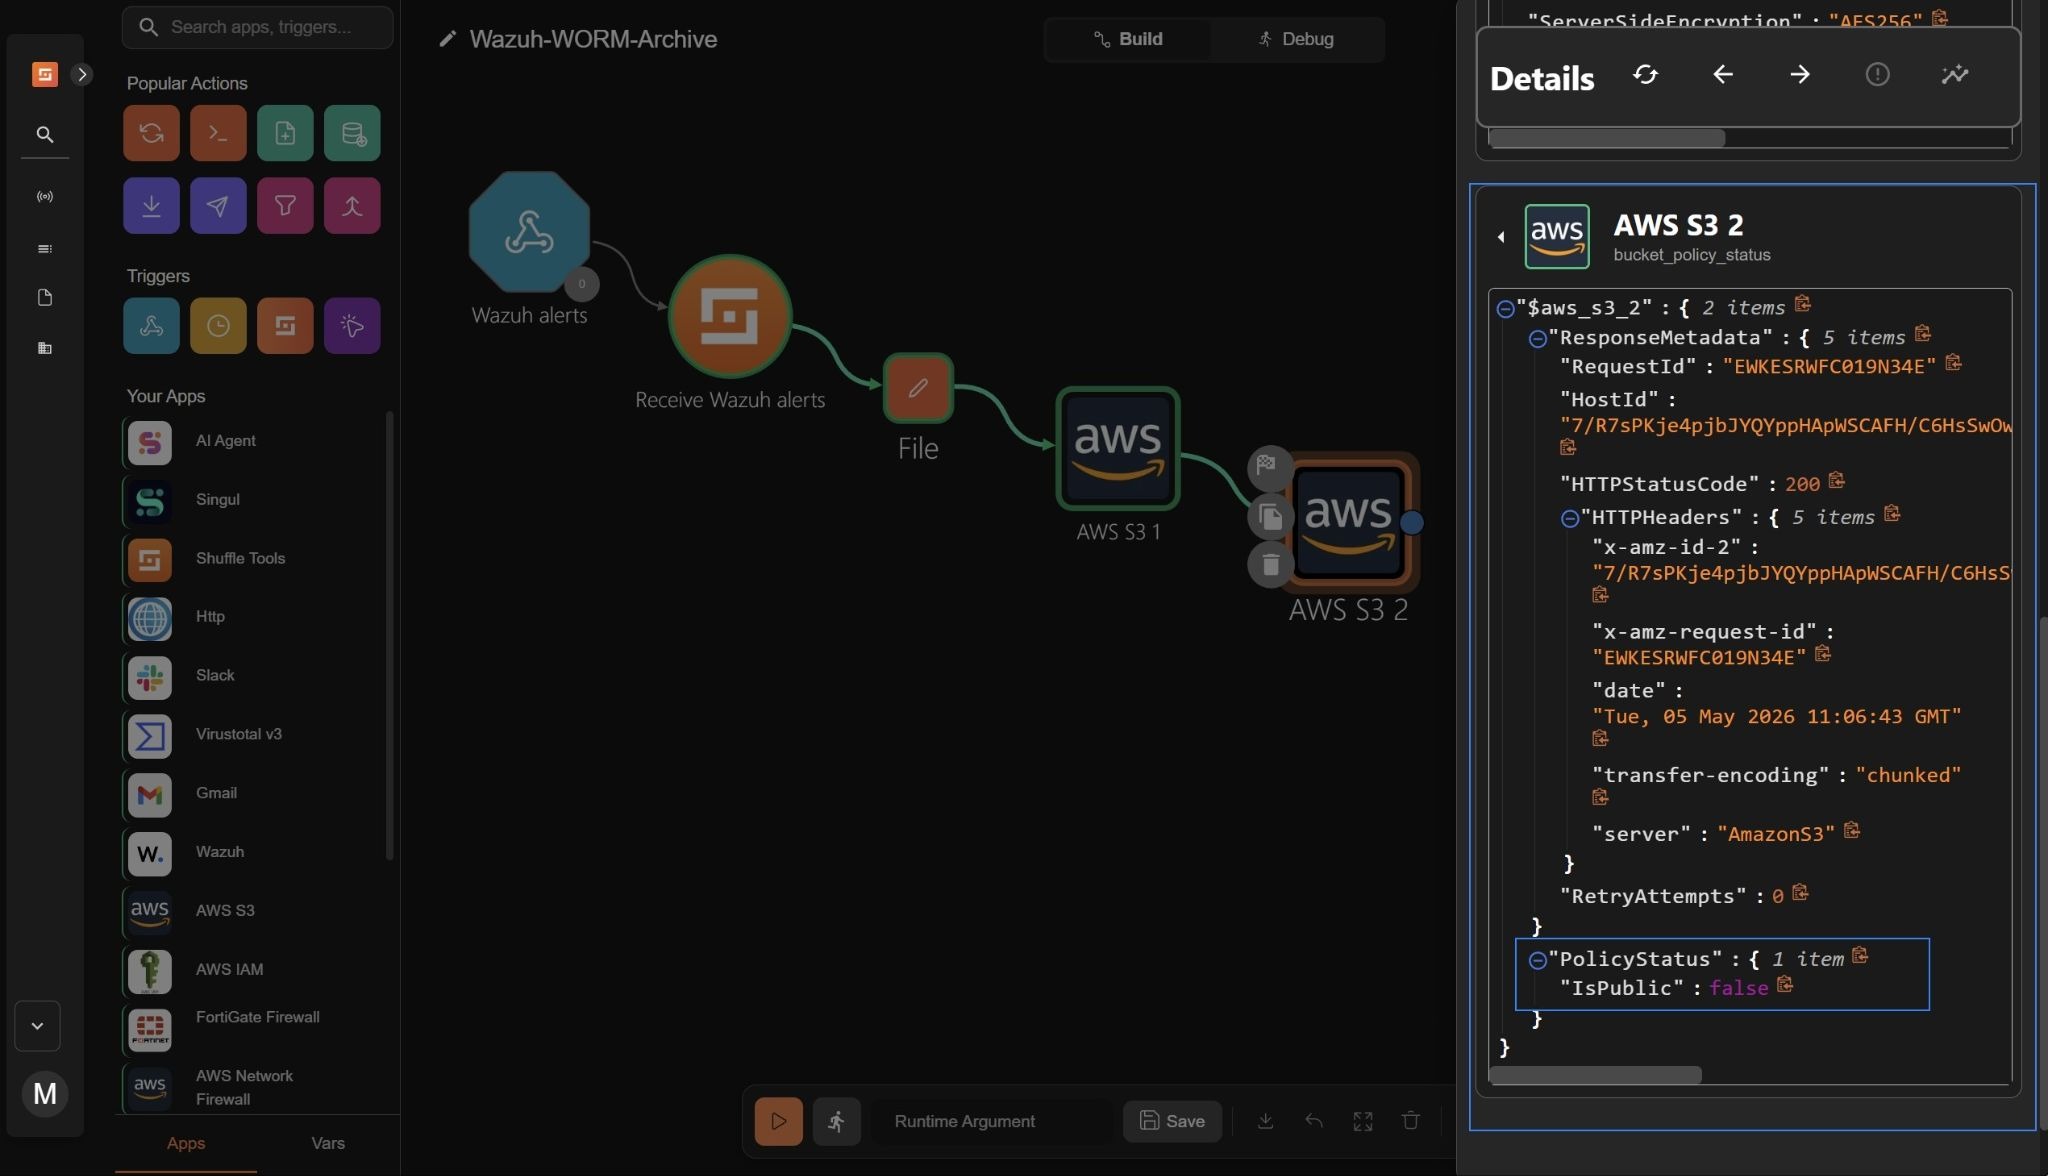Image resolution: width=2048 pixels, height=1176 pixels.
Task: Open the datastore table icon in the left rail
Action: [45, 348]
